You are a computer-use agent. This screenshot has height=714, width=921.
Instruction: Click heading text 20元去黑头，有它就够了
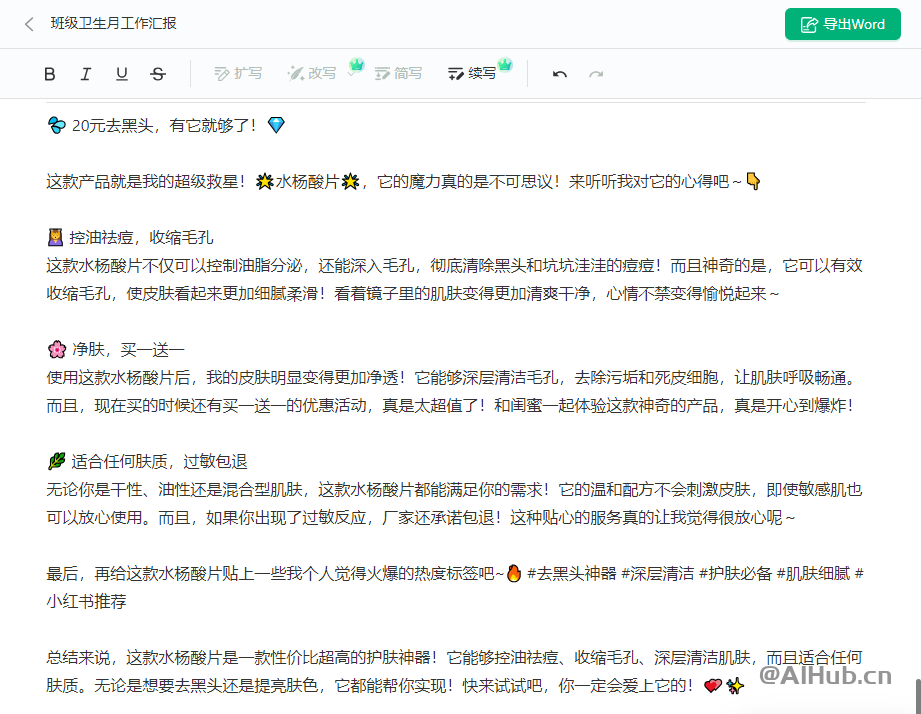tap(163, 125)
